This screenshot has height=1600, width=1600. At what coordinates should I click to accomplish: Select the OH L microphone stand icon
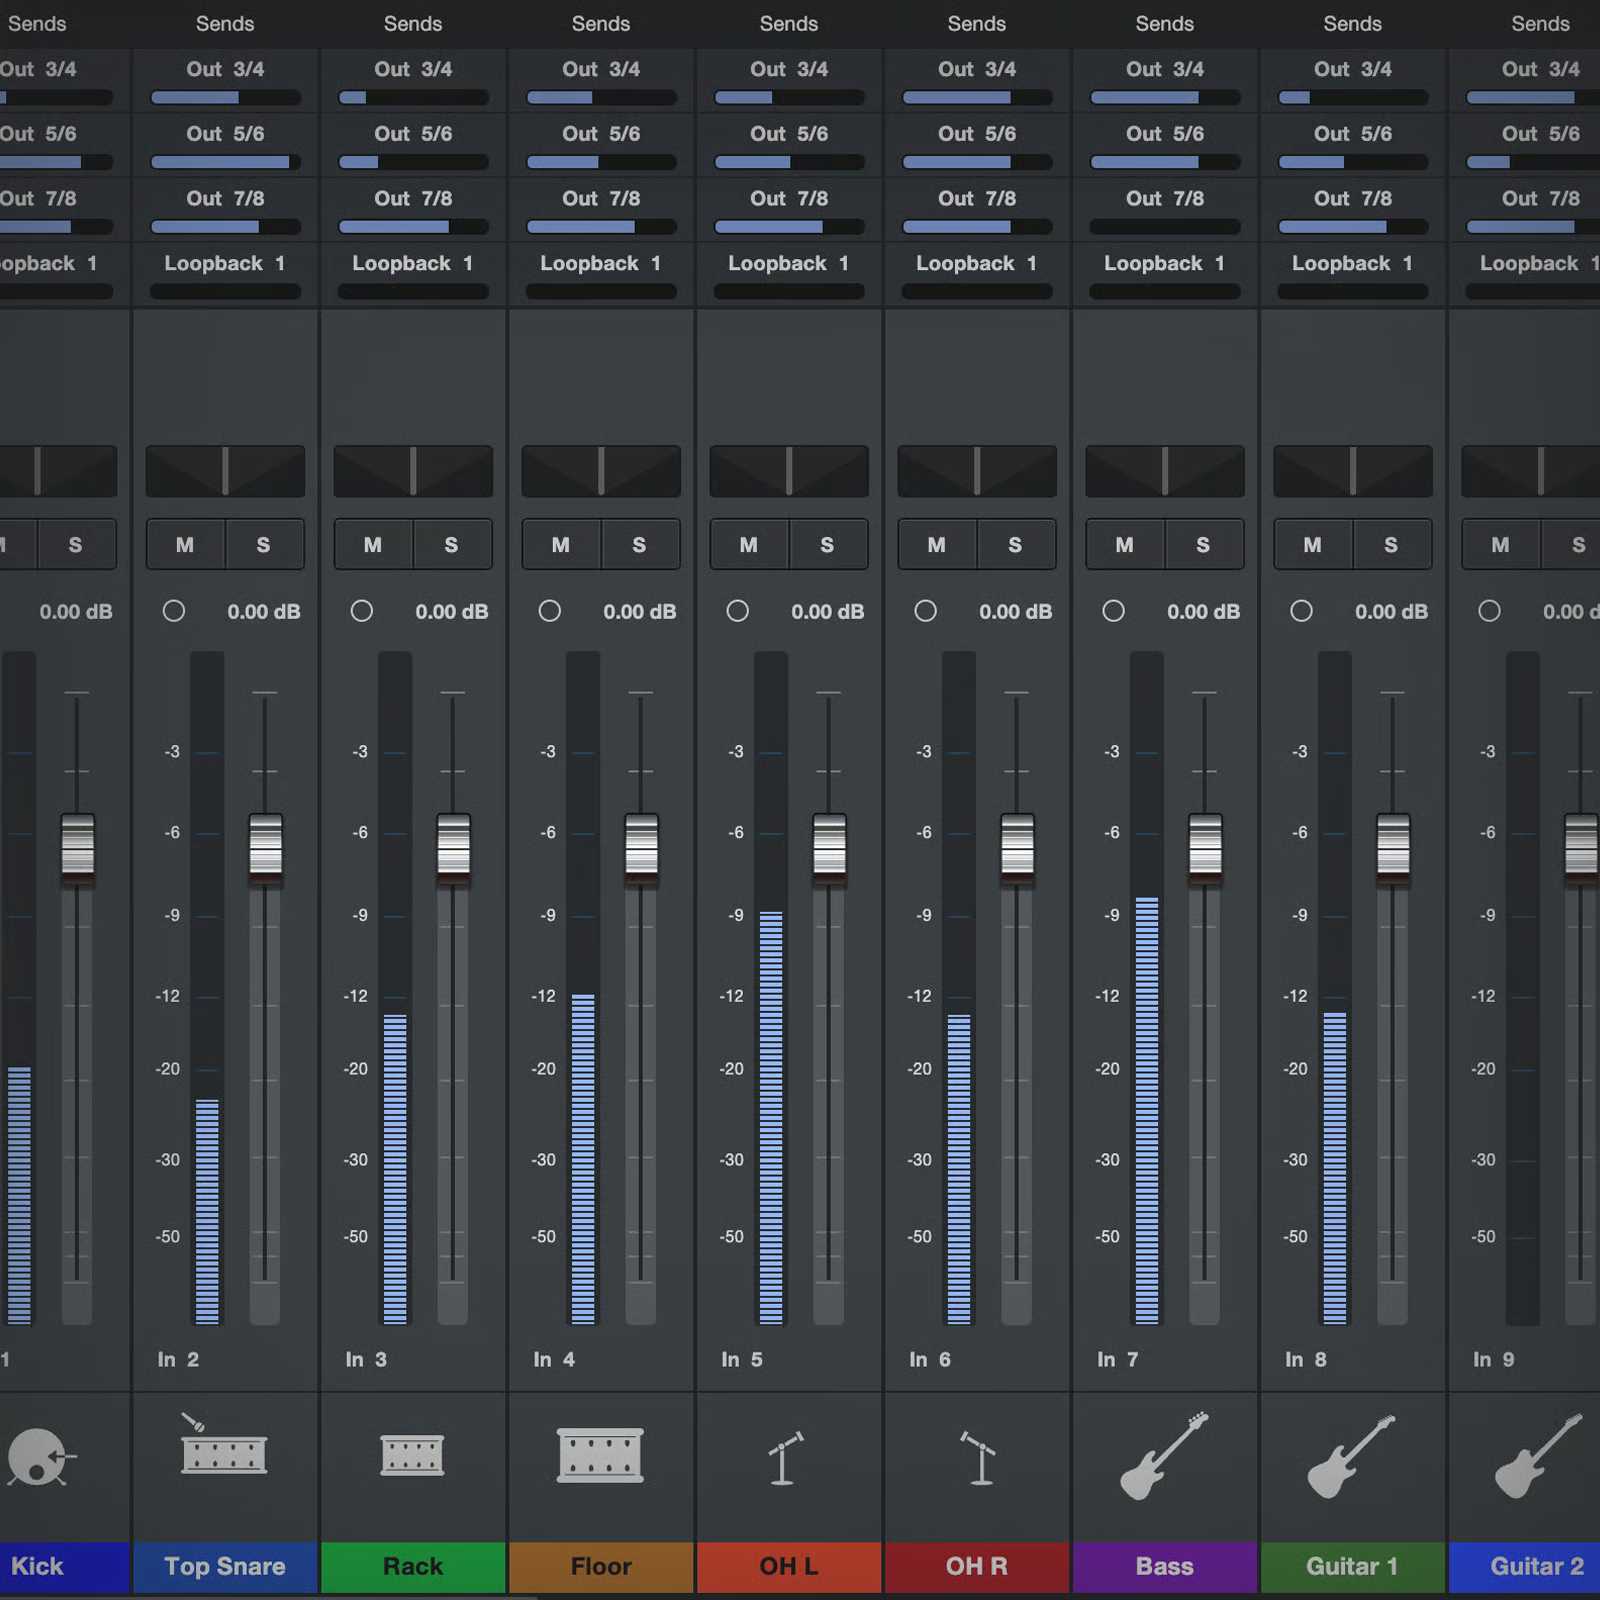784,1458
